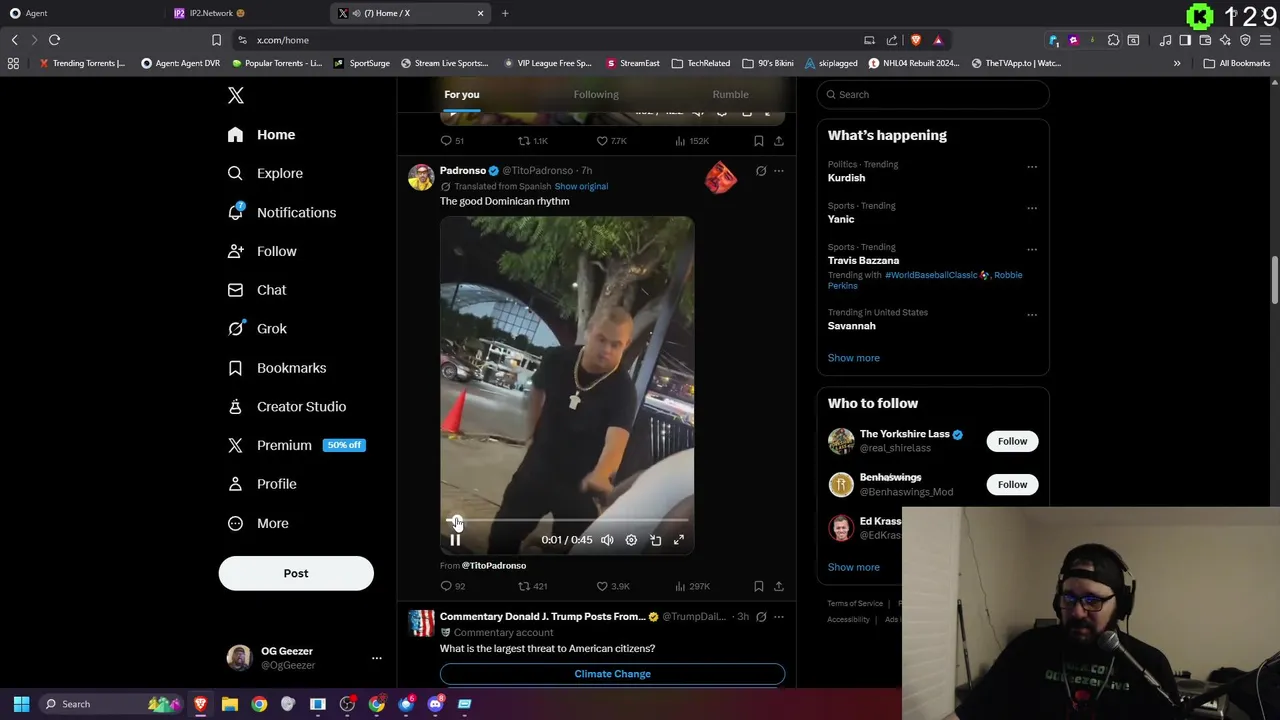The height and width of the screenshot is (720, 1280).
Task: Open Grok explain icon on Padronso post
Action: pyautogui.click(x=761, y=171)
